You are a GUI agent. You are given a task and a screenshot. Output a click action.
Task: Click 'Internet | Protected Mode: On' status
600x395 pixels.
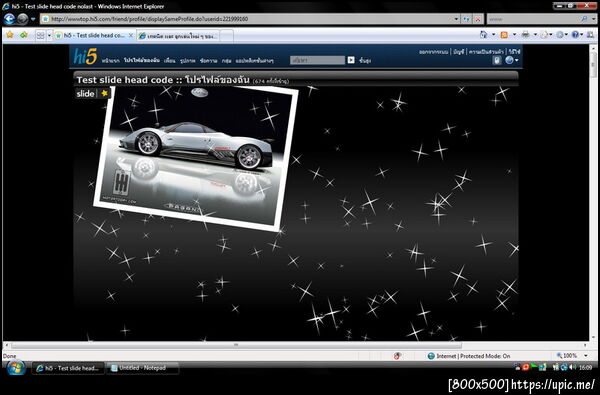469,356
